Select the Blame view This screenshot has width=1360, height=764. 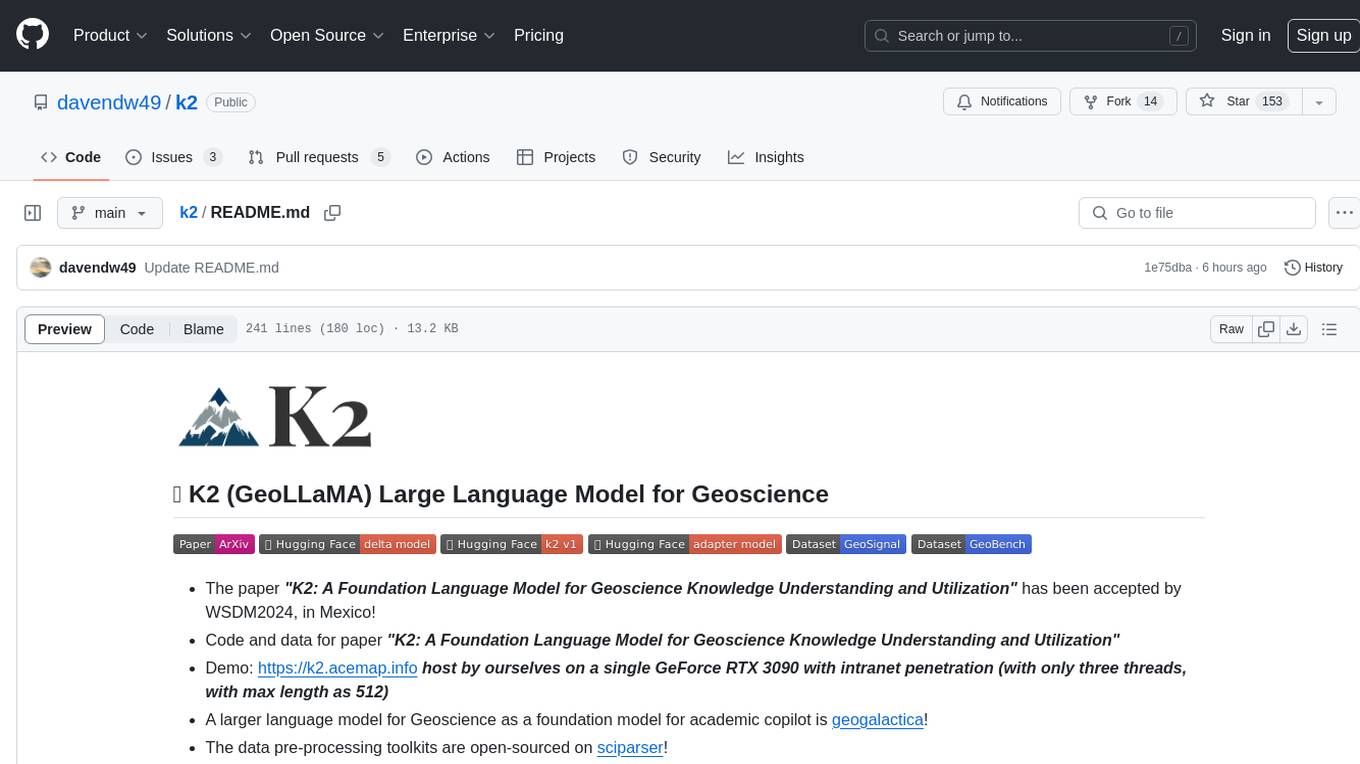click(x=203, y=329)
